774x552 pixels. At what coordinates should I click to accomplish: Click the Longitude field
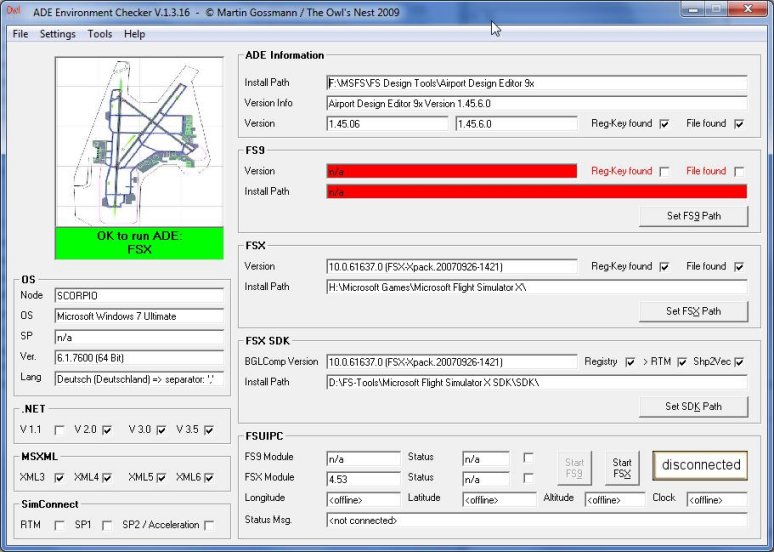click(363, 500)
